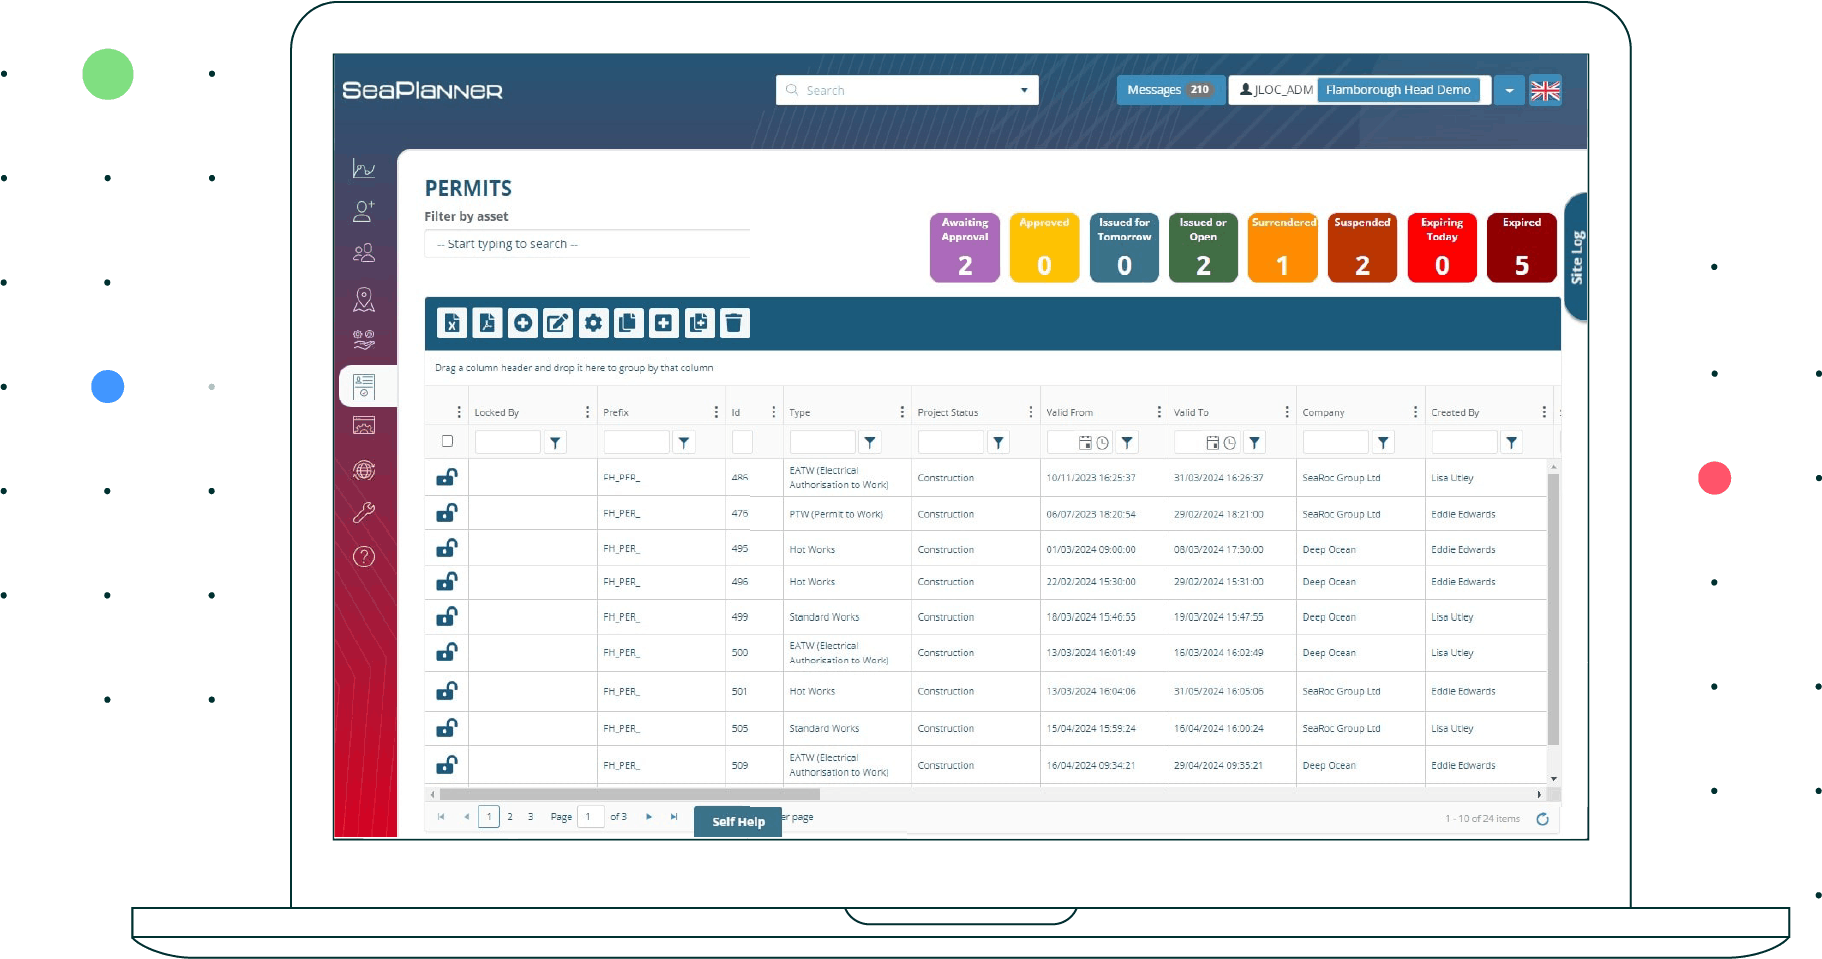Screen dimensions: 1822x959
Task: Toggle the lock icon for permit 501
Action: [447, 691]
